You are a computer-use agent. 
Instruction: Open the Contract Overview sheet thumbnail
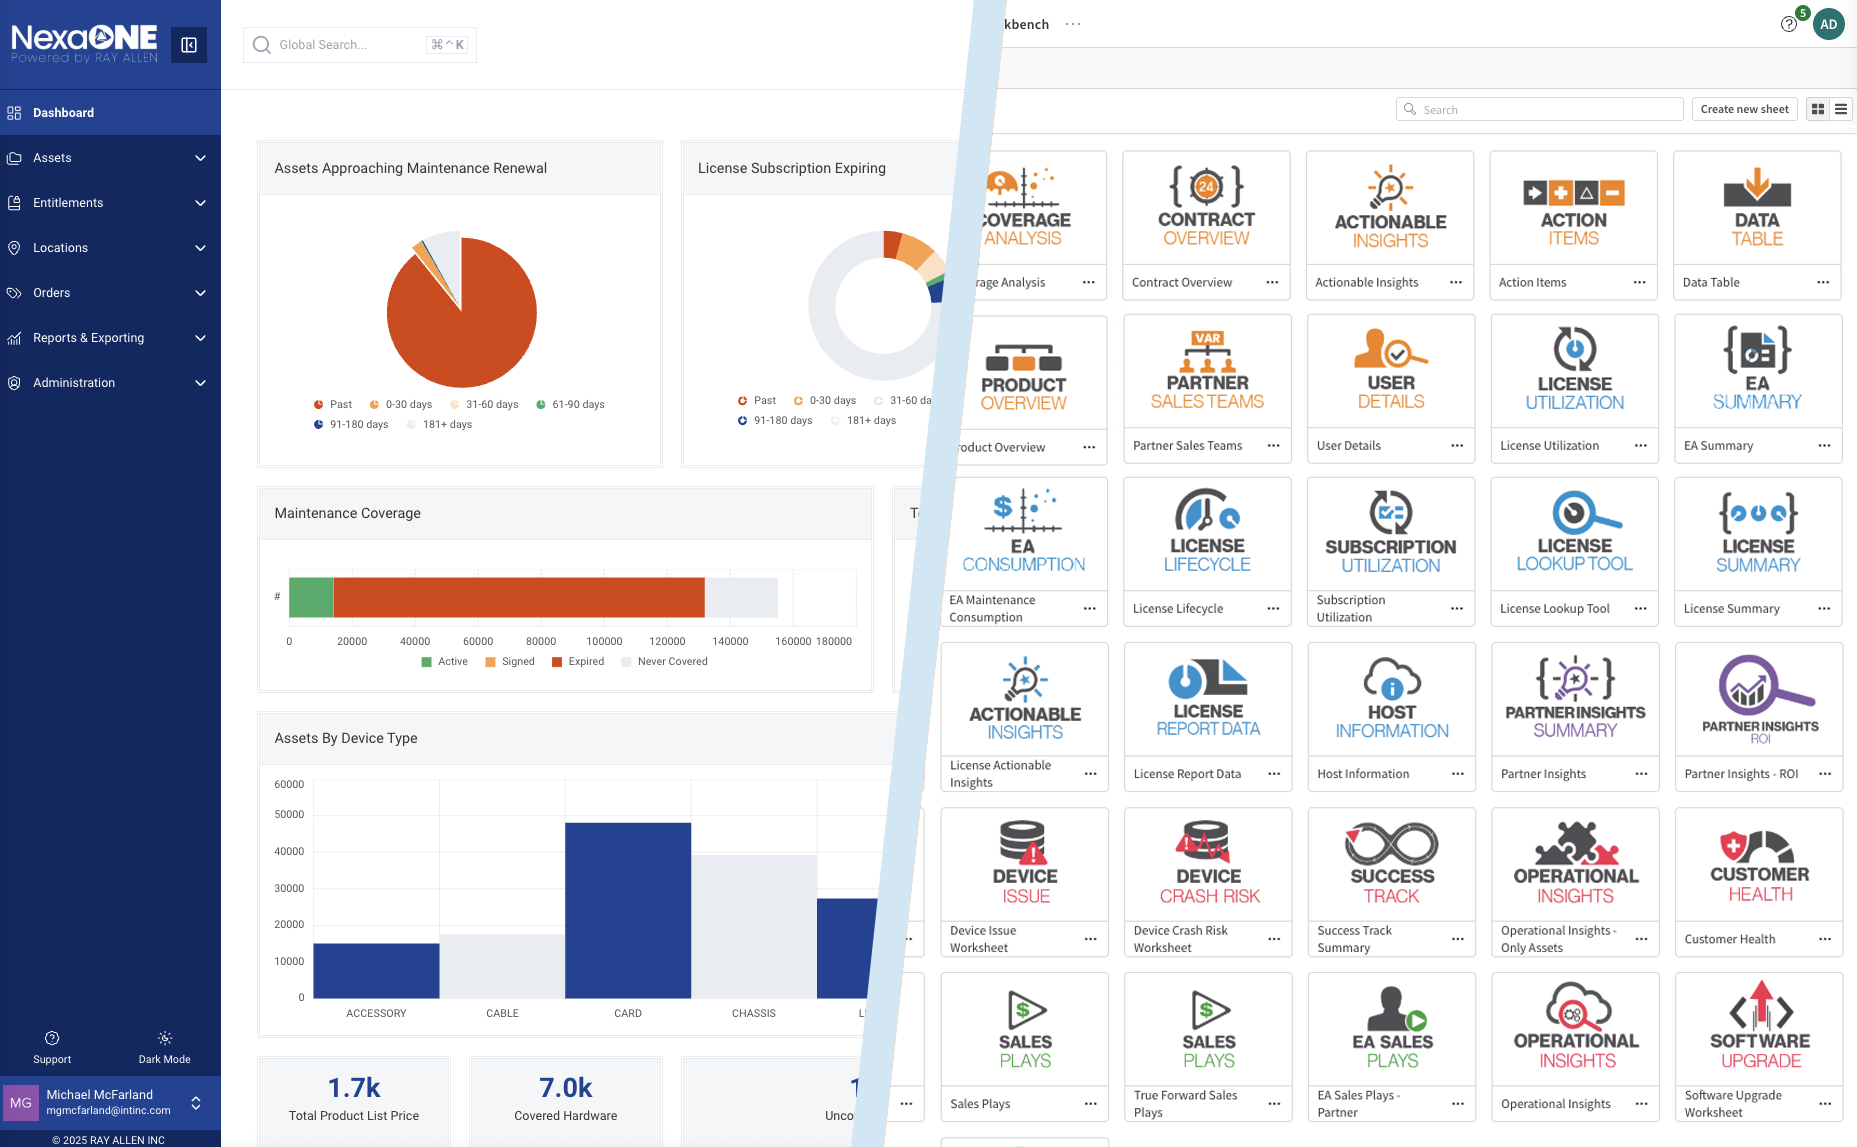pos(1206,210)
